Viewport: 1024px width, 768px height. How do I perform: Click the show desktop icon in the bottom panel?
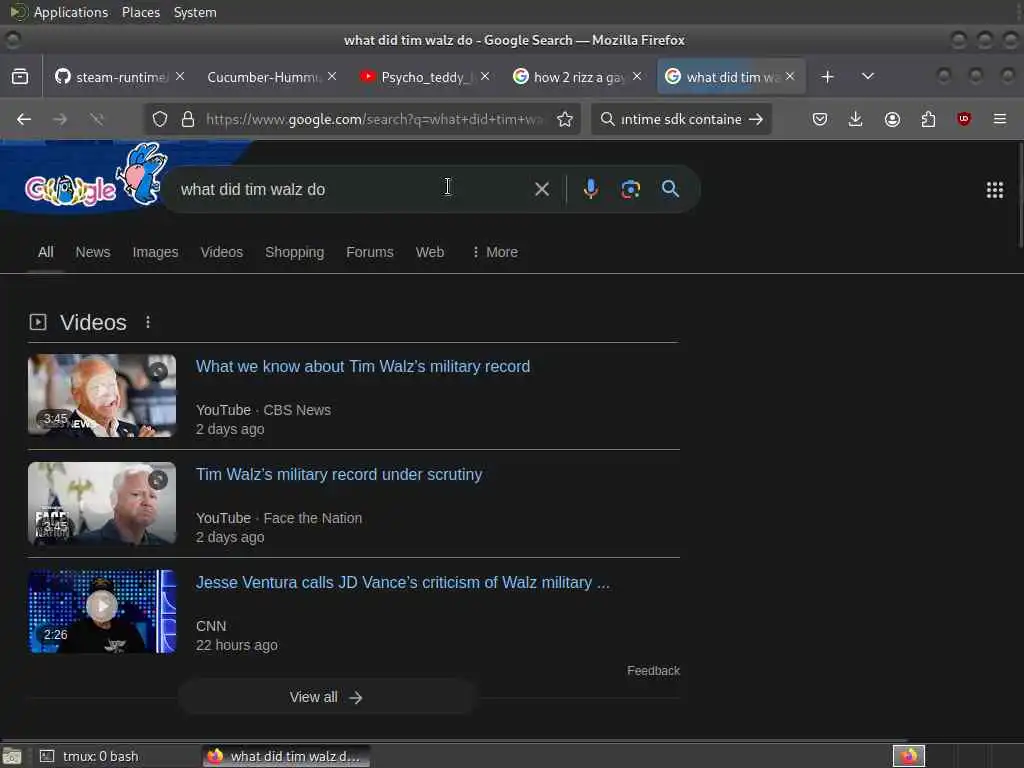click(12, 756)
